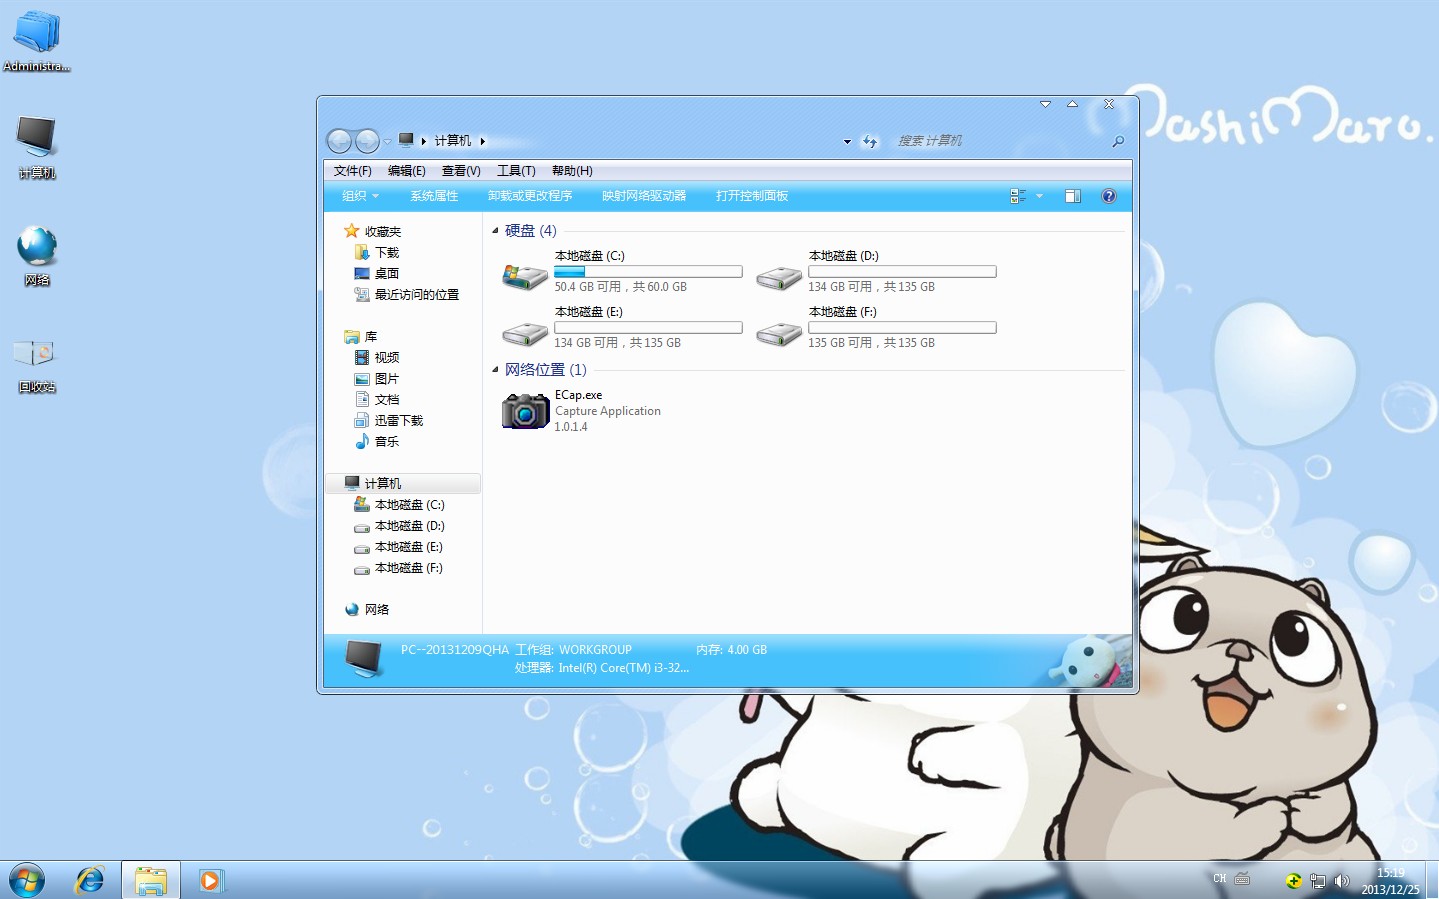
Task: Expand the 计算机 breadcrumb arrow
Action: [482, 141]
